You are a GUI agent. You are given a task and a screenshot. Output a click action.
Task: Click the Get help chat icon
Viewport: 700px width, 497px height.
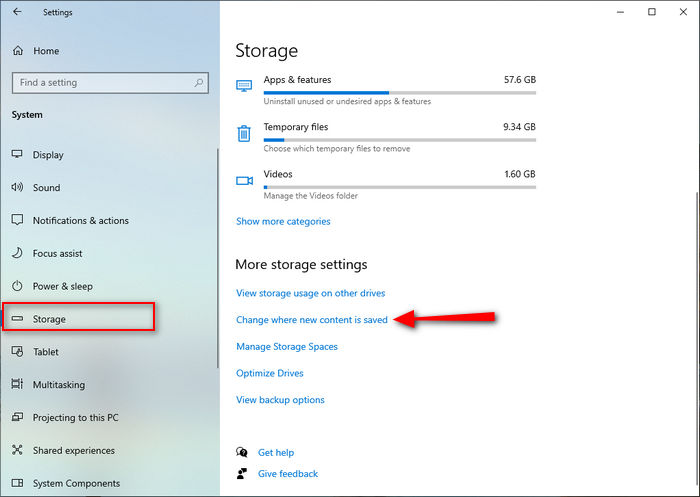click(242, 452)
